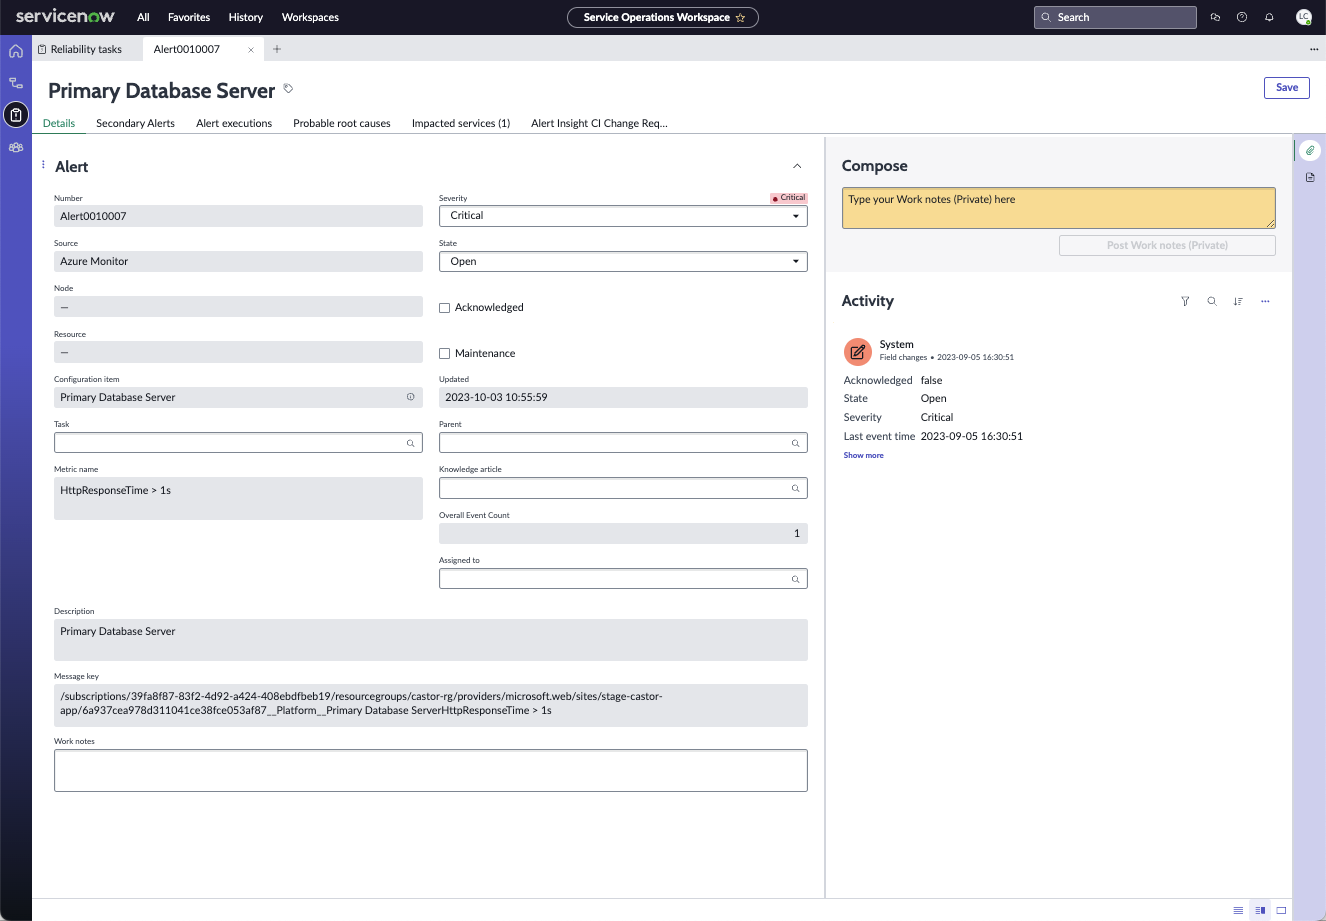The height and width of the screenshot is (921, 1326).
Task: Switch to Probable root causes tab
Action: tap(342, 123)
